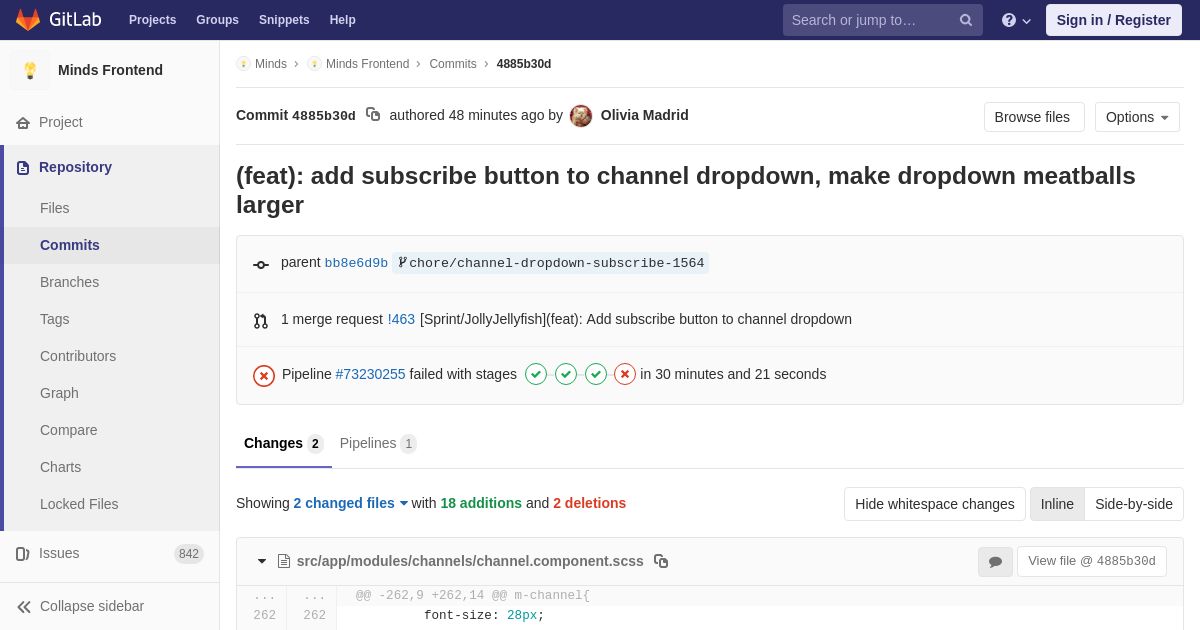This screenshot has height=630, width=1200.
Task: Open pipeline #73230255 link
Action: 370,374
